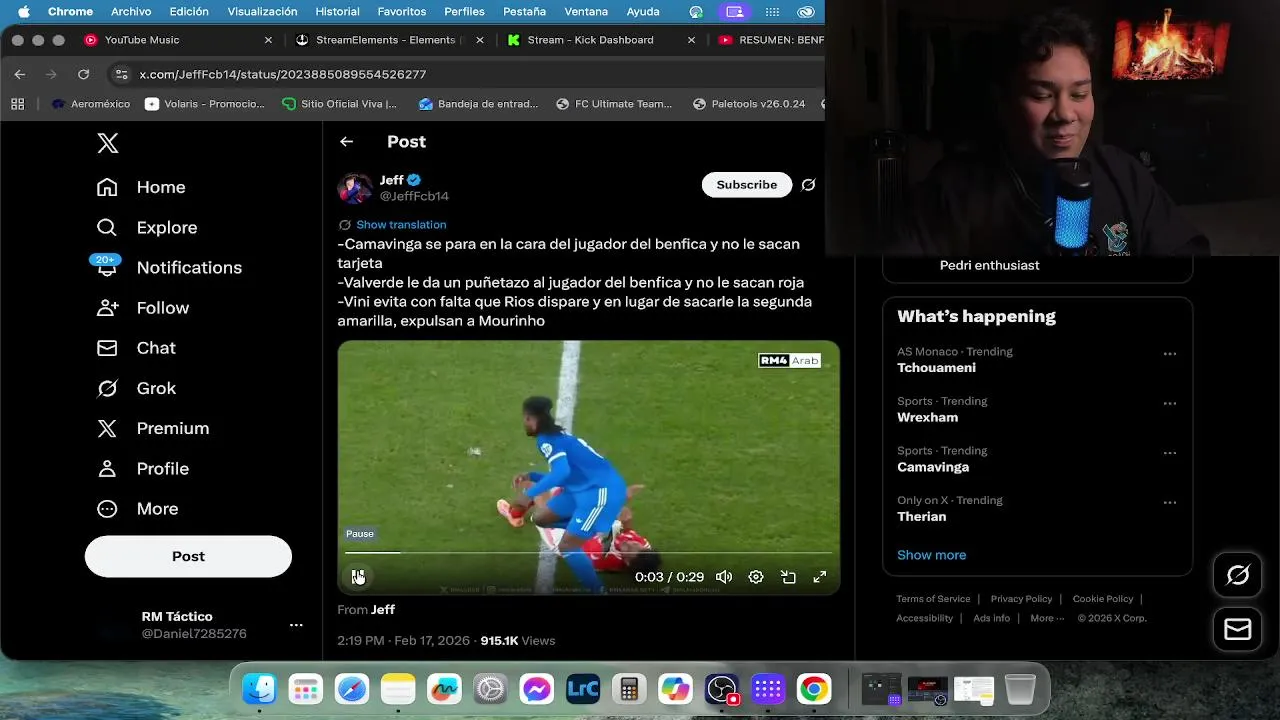Toggle picture-in-picture on video
The width and height of the screenshot is (1280, 720).
point(788,577)
